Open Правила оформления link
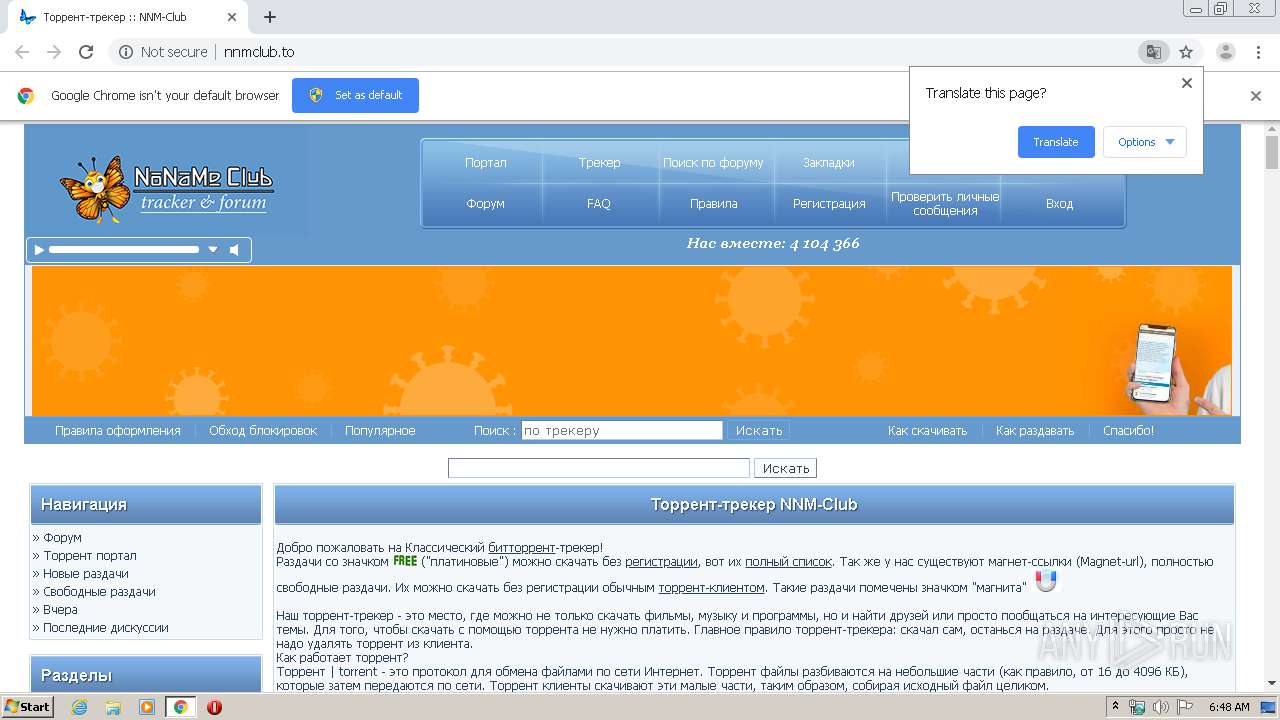The width and height of the screenshot is (1280, 720). (x=118, y=431)
